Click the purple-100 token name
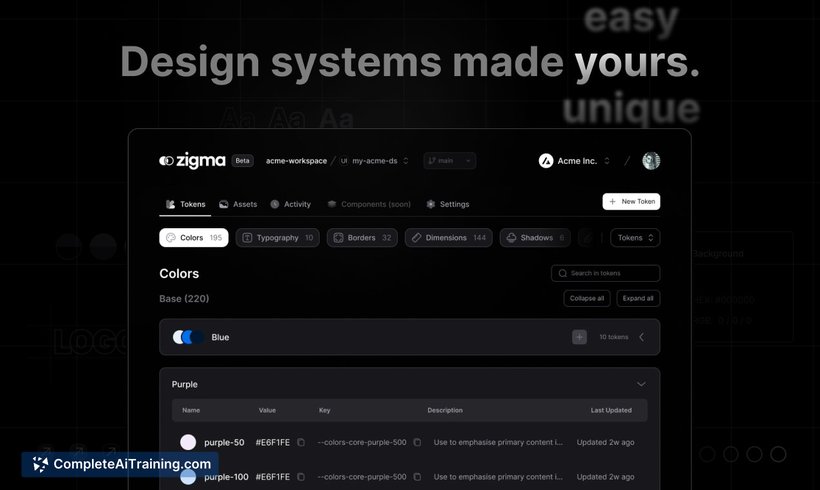820x490 pixels. [x=226, y=477]
